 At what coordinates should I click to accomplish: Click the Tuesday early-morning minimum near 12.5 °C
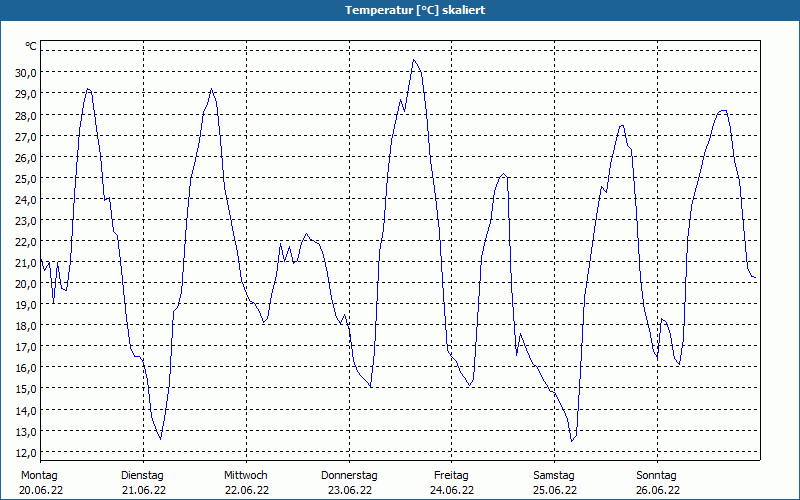[x=160, y=439]
